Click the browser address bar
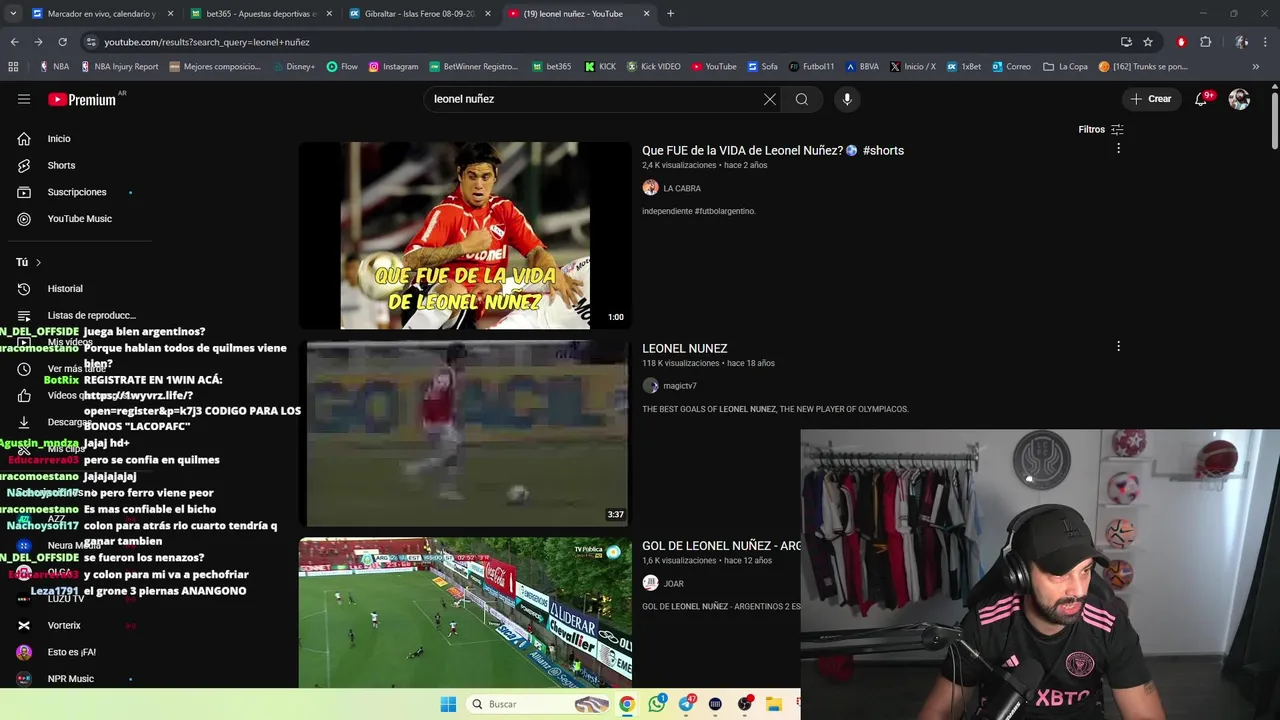The height and width of the screenshot is (720, 1280). pyautogui.click(x=600, y=42)
